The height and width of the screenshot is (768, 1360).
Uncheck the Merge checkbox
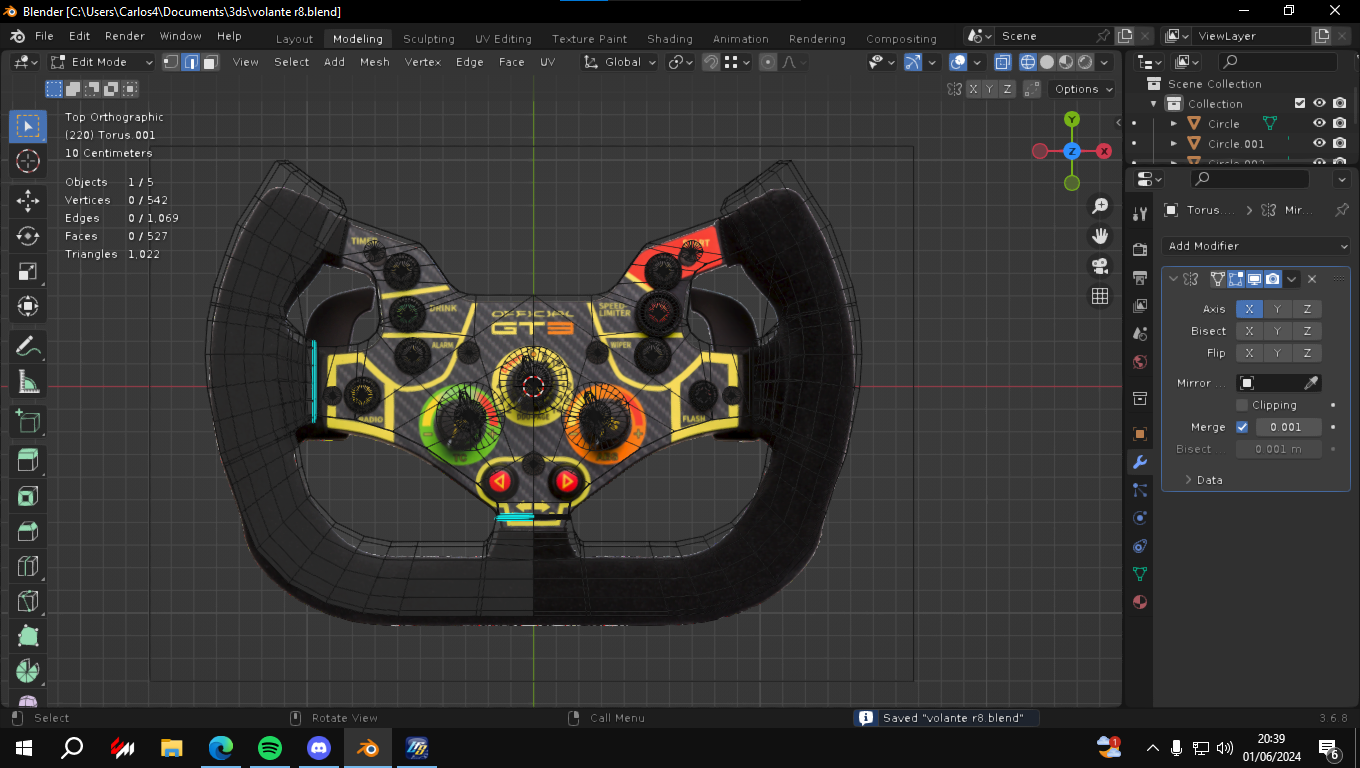coord(1242,427)
